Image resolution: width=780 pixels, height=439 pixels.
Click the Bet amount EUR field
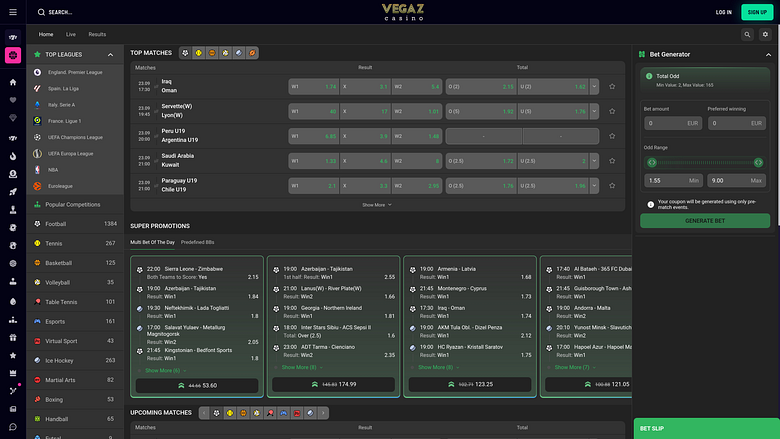(673, 123)
